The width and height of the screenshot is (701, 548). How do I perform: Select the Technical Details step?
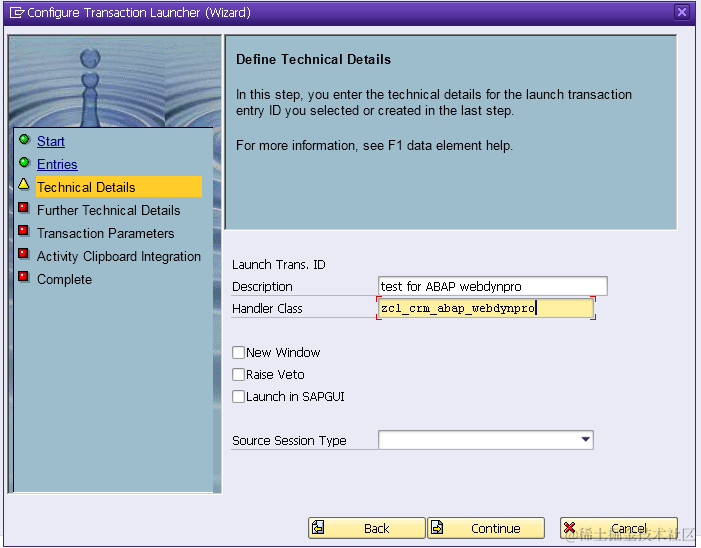[119, 187]
